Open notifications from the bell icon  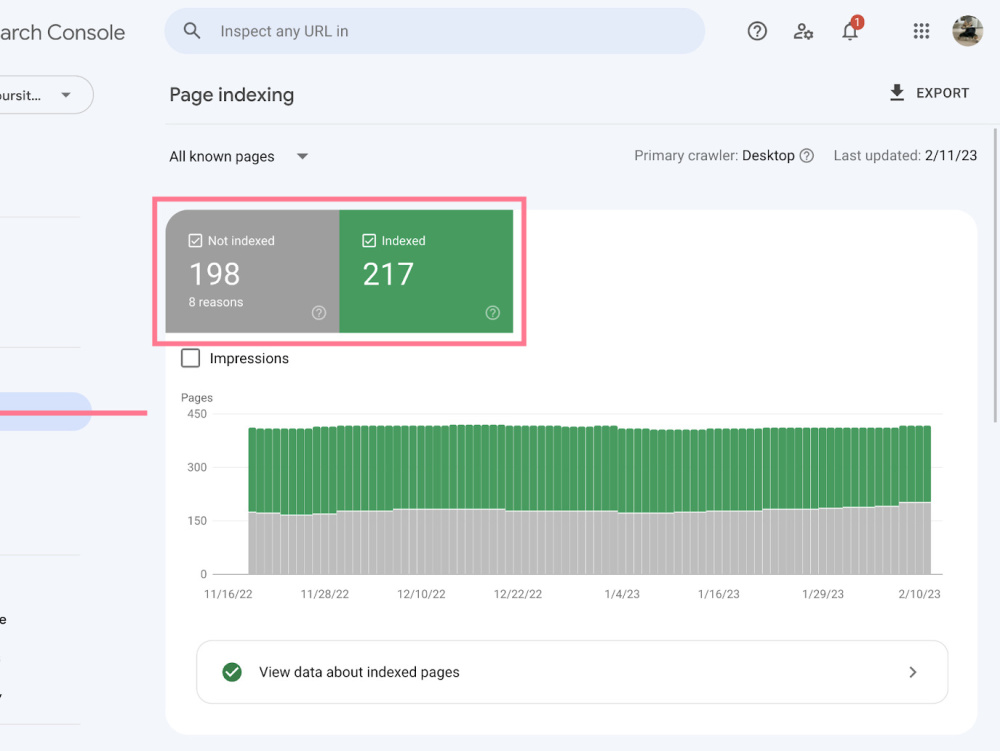tap(849, 32)
